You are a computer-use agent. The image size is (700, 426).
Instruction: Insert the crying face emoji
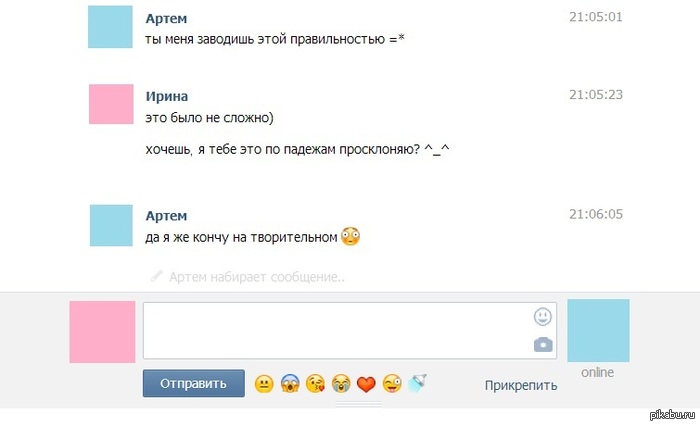[x=342, y=384]
